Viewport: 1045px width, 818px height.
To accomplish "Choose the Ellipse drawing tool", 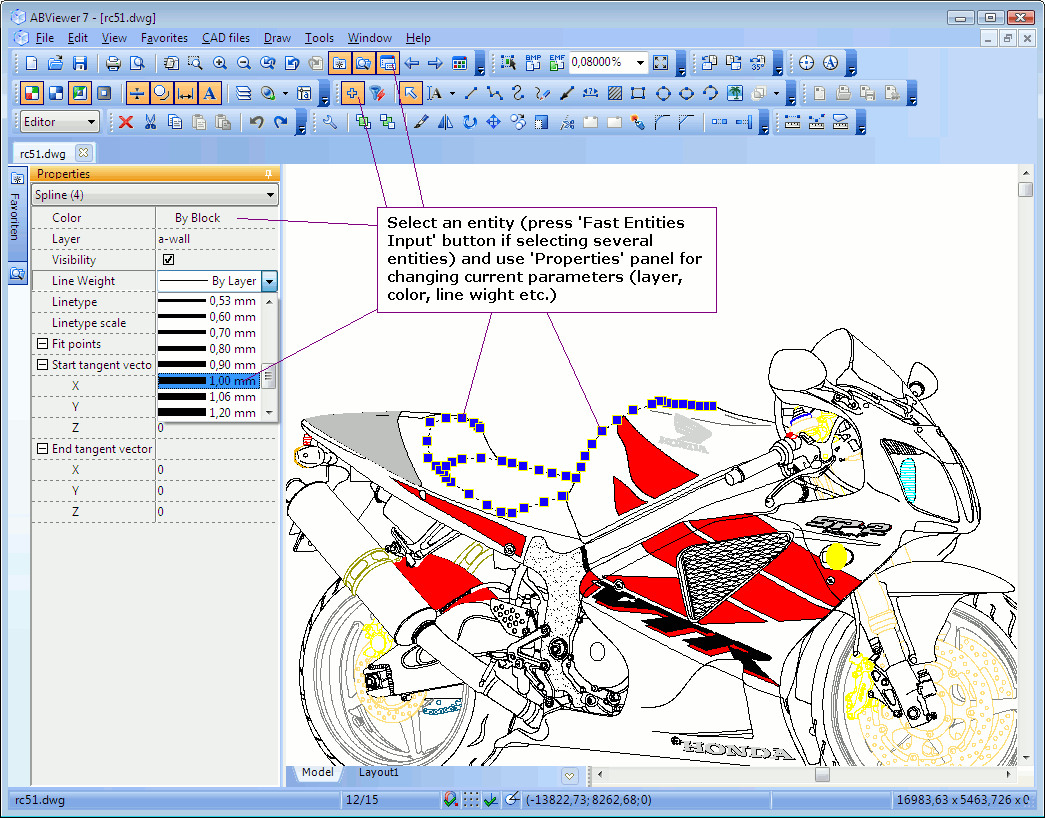I will tap(686, 93).
